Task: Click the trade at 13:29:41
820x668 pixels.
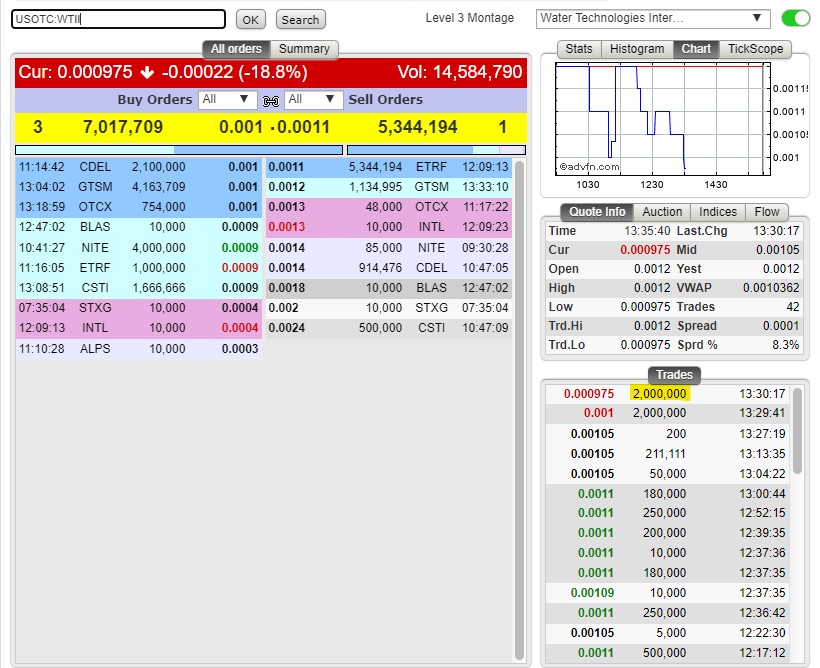Action: point(666,413)
